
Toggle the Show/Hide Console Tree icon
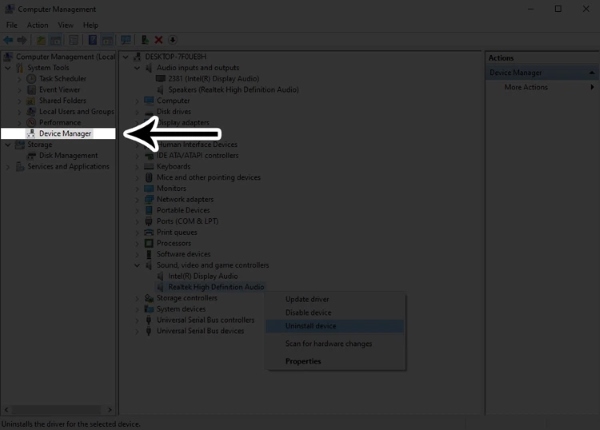[x=56, y=40]
